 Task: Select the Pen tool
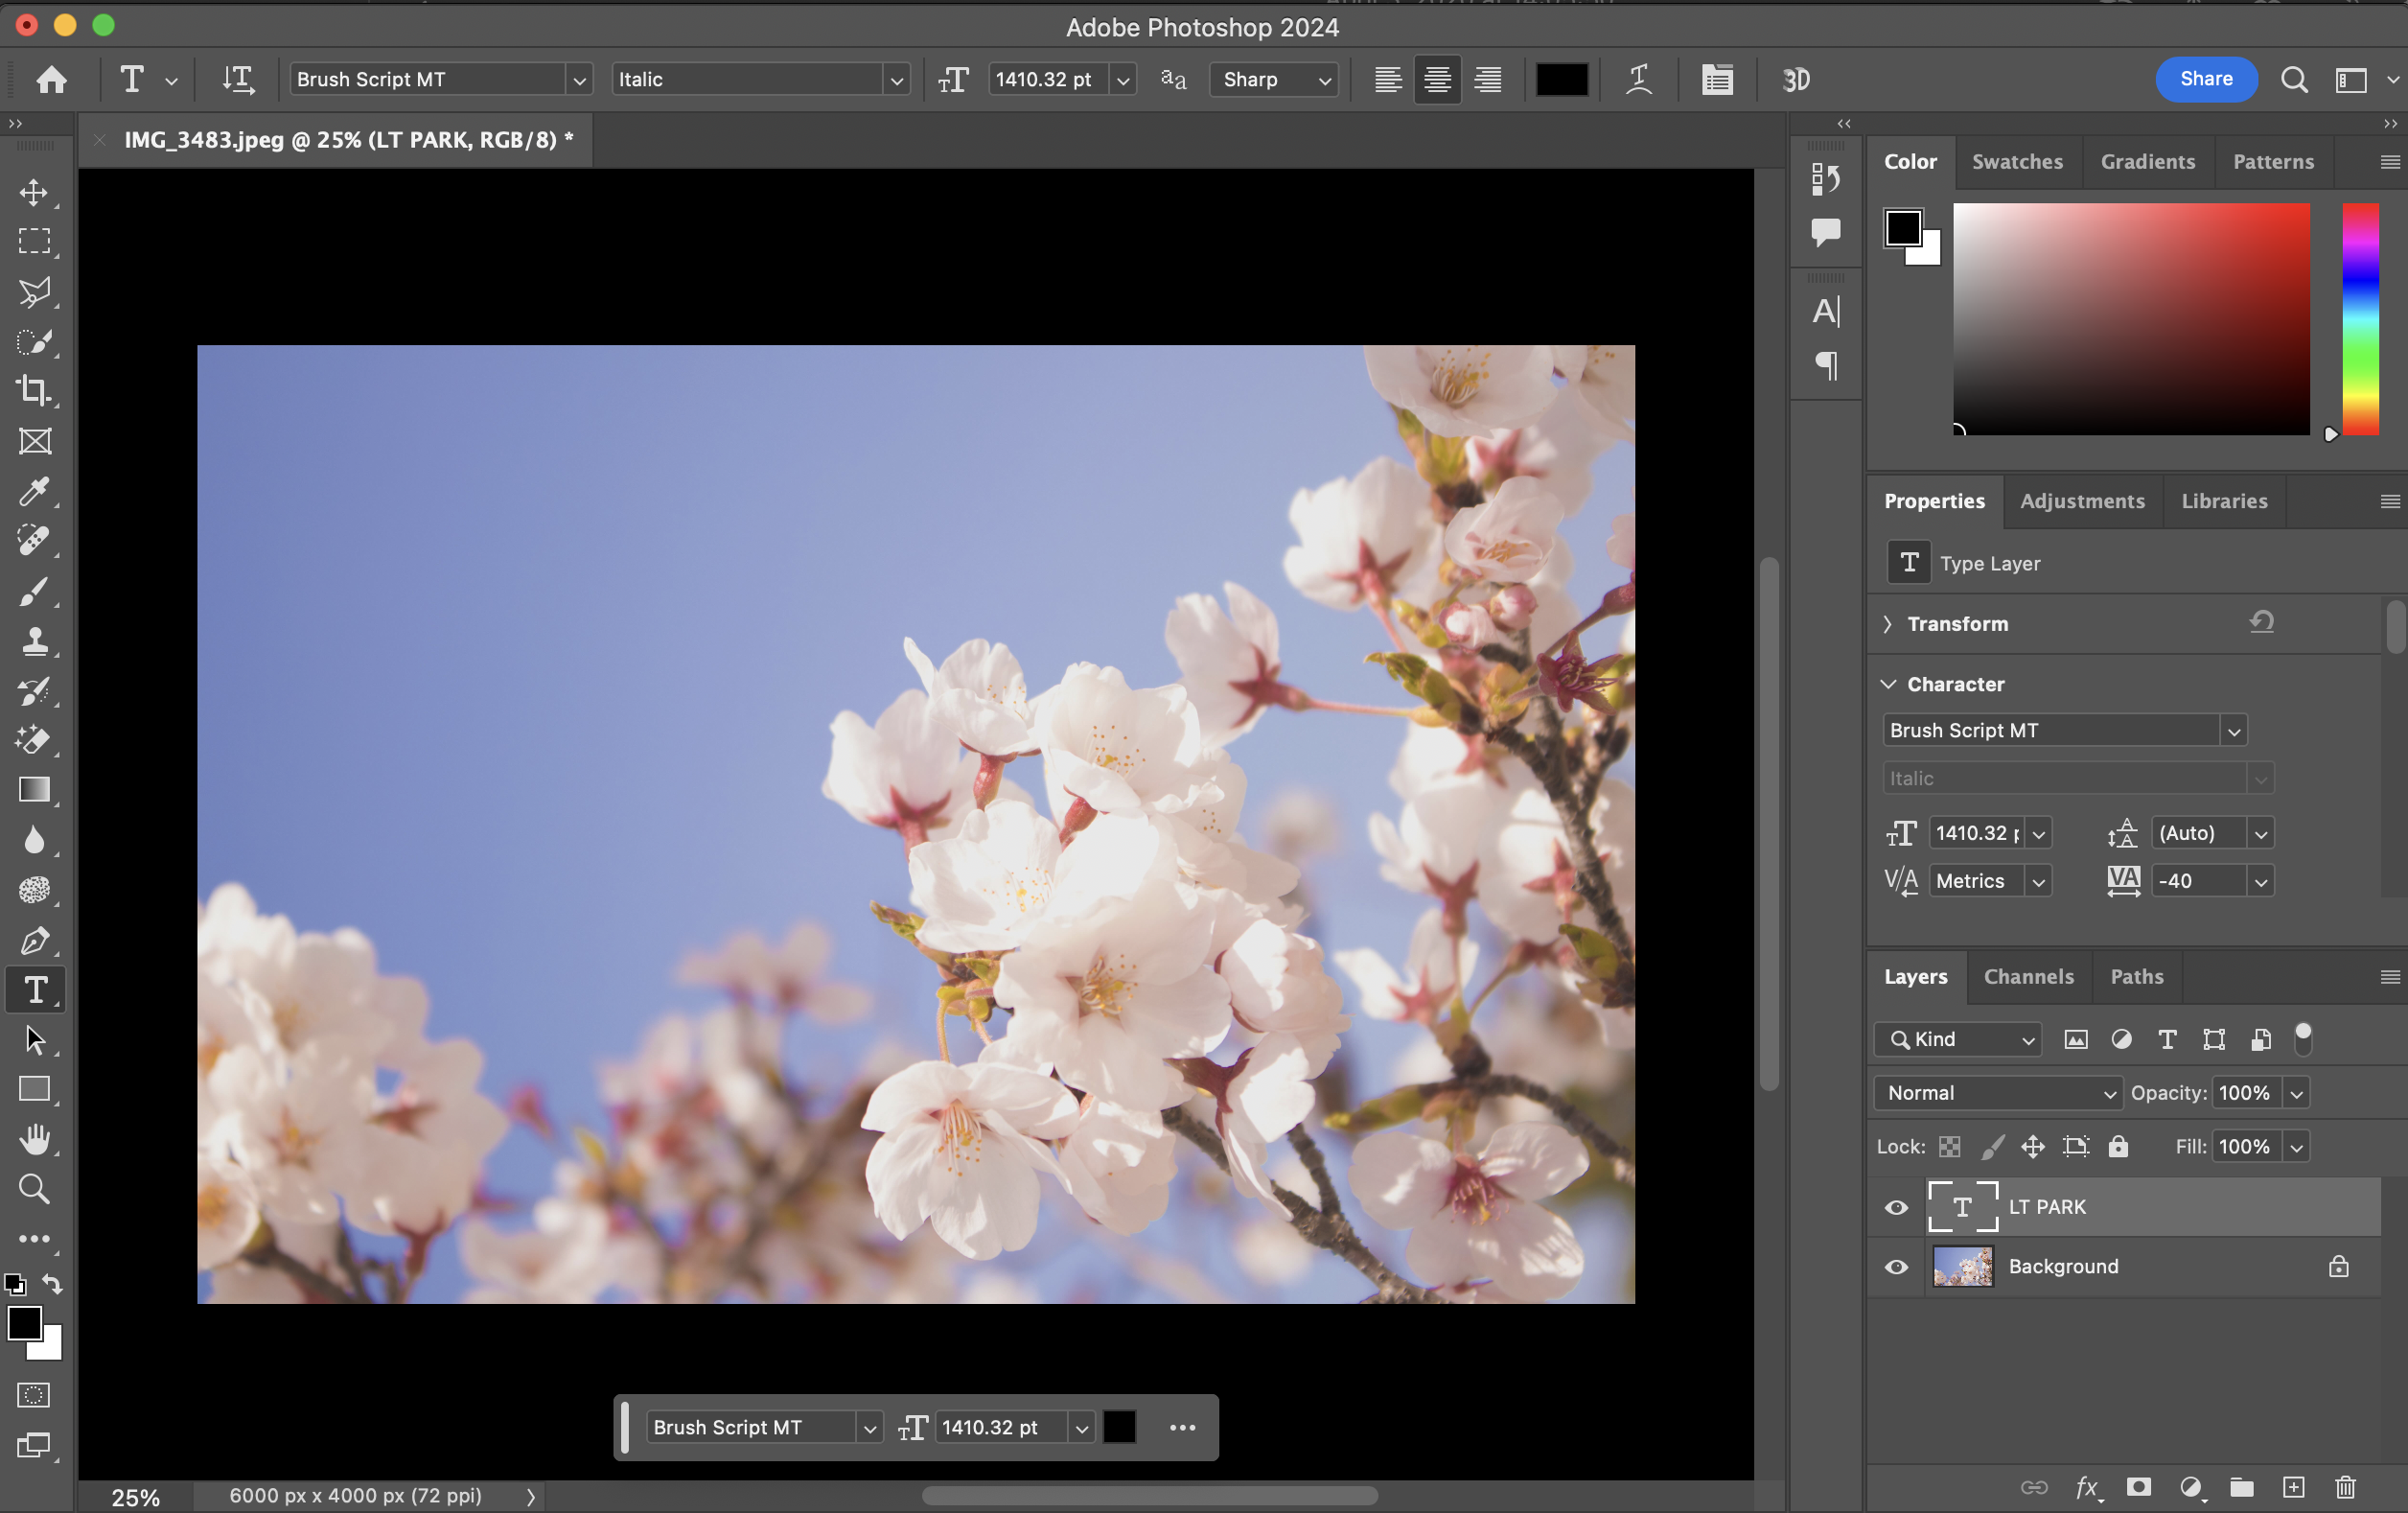click(x=35, y=940)
